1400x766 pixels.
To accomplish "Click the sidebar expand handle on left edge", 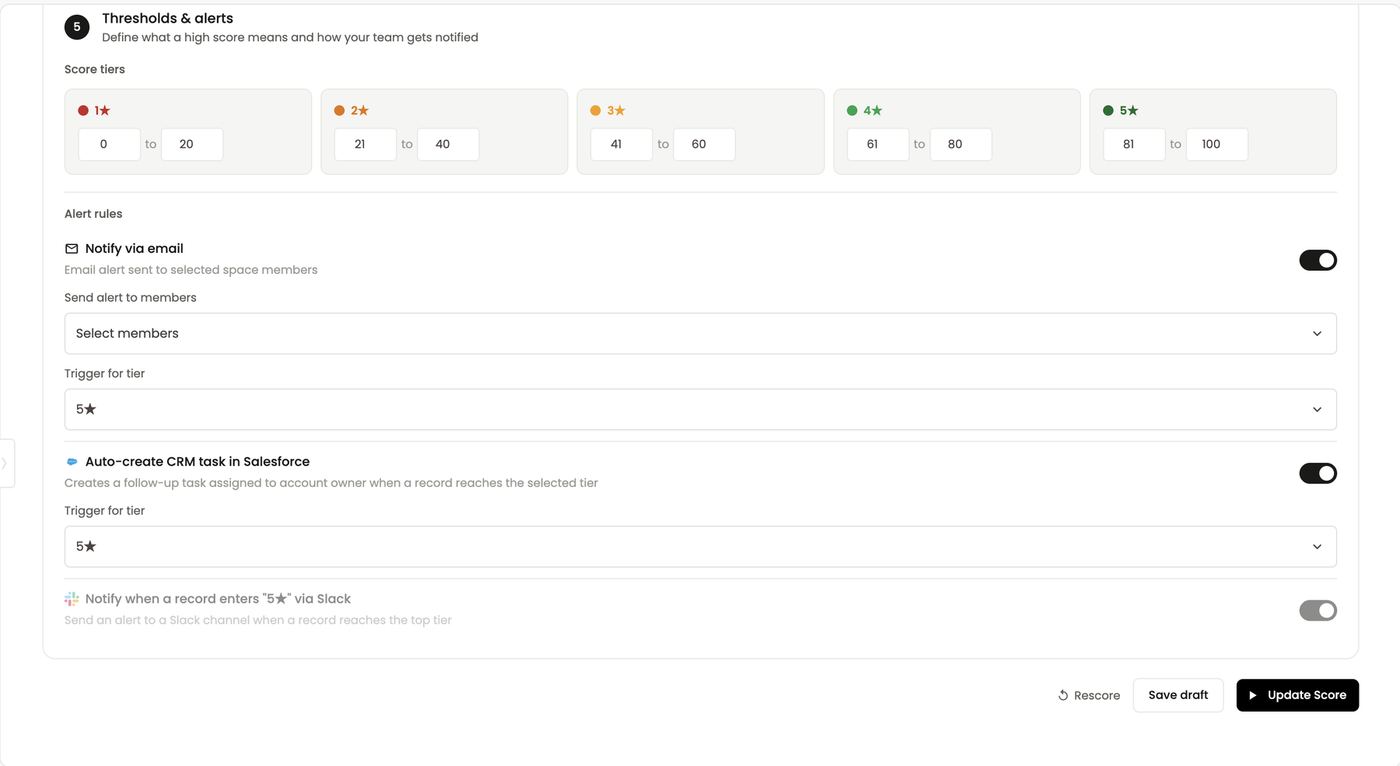I will click(6, 463).
